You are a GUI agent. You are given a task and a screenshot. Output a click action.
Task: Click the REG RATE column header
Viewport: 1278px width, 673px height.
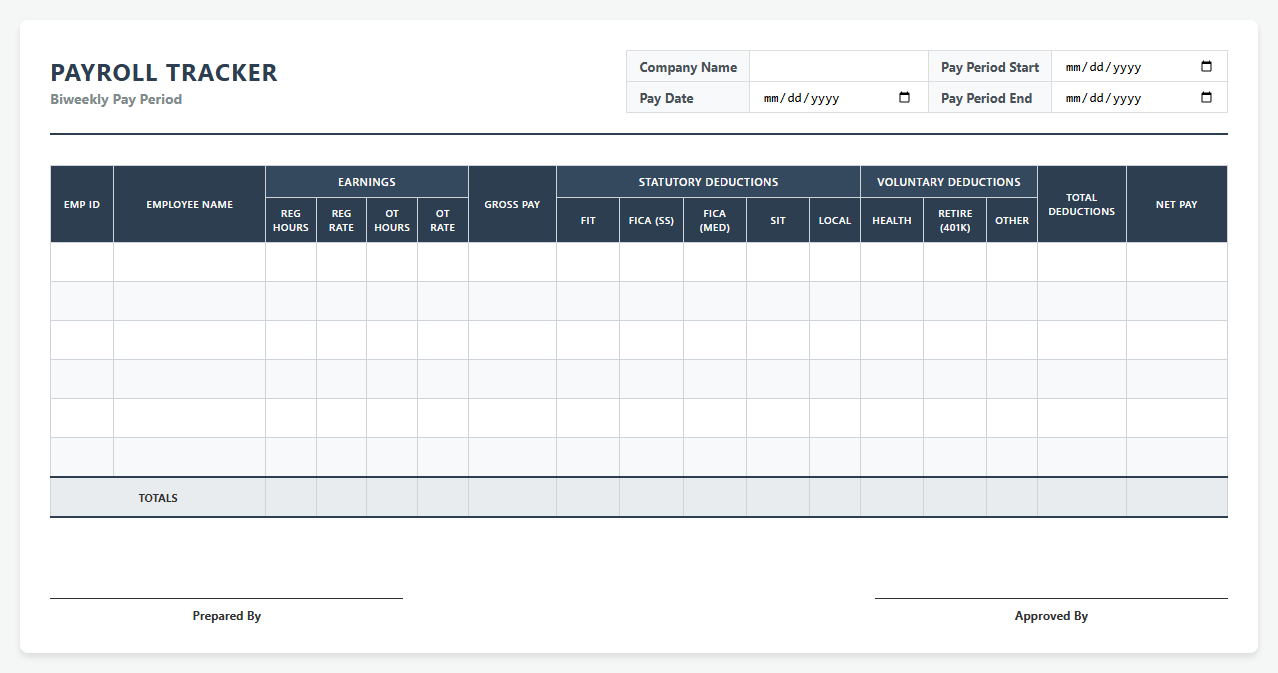click(341, 220)
